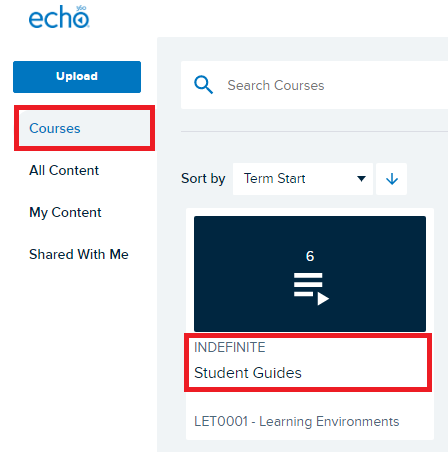Click the media count number 6
The height and width of the screenshot is (452, 448).
click(310, 256)
